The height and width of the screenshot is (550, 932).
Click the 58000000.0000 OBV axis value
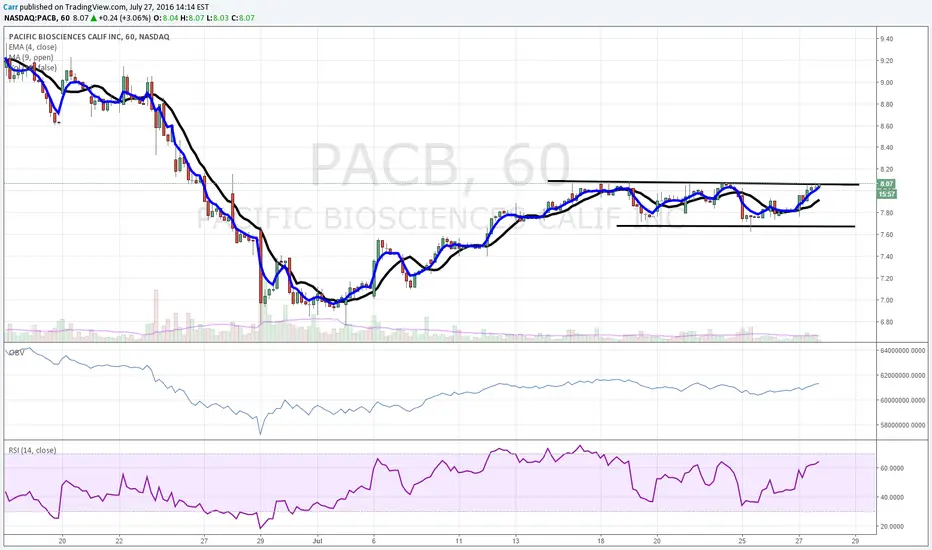tap(902, 425)
